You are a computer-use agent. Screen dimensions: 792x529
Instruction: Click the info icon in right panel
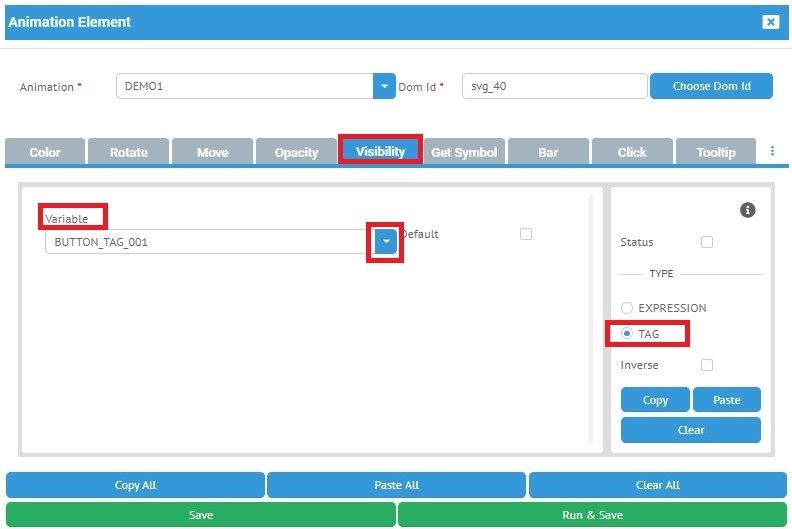pyautogui.click(x=747, y=210)
